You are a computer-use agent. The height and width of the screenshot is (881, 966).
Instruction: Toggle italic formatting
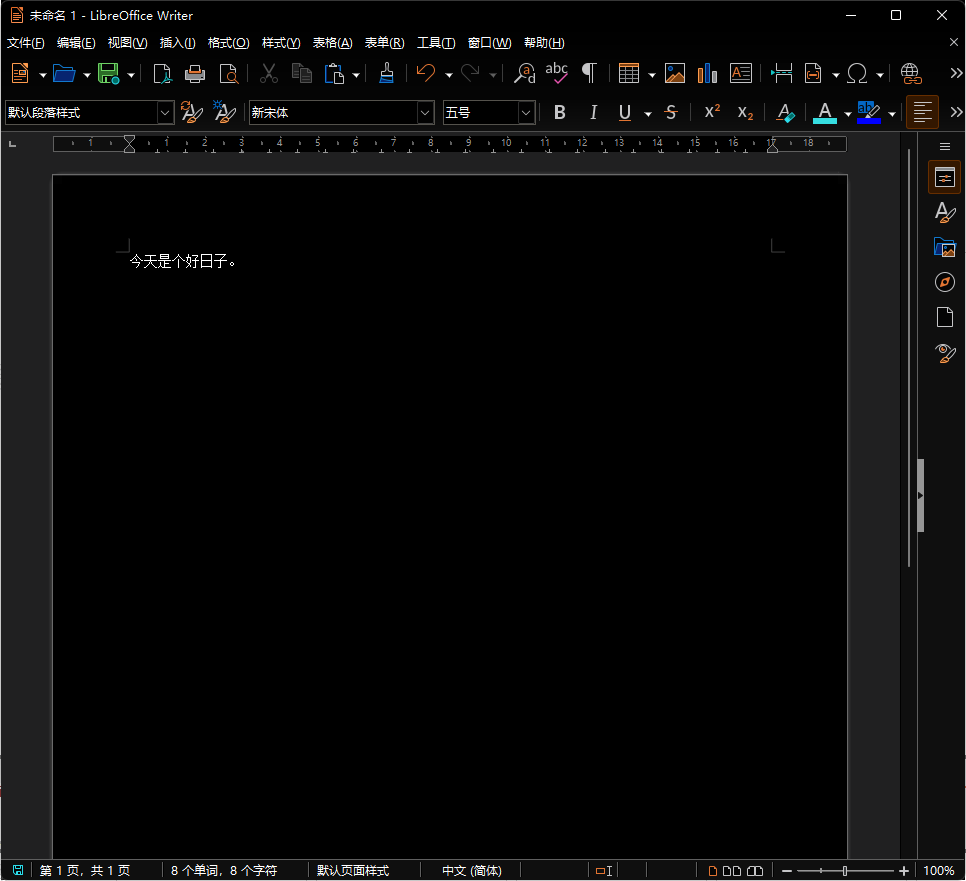tap(593, 113)
